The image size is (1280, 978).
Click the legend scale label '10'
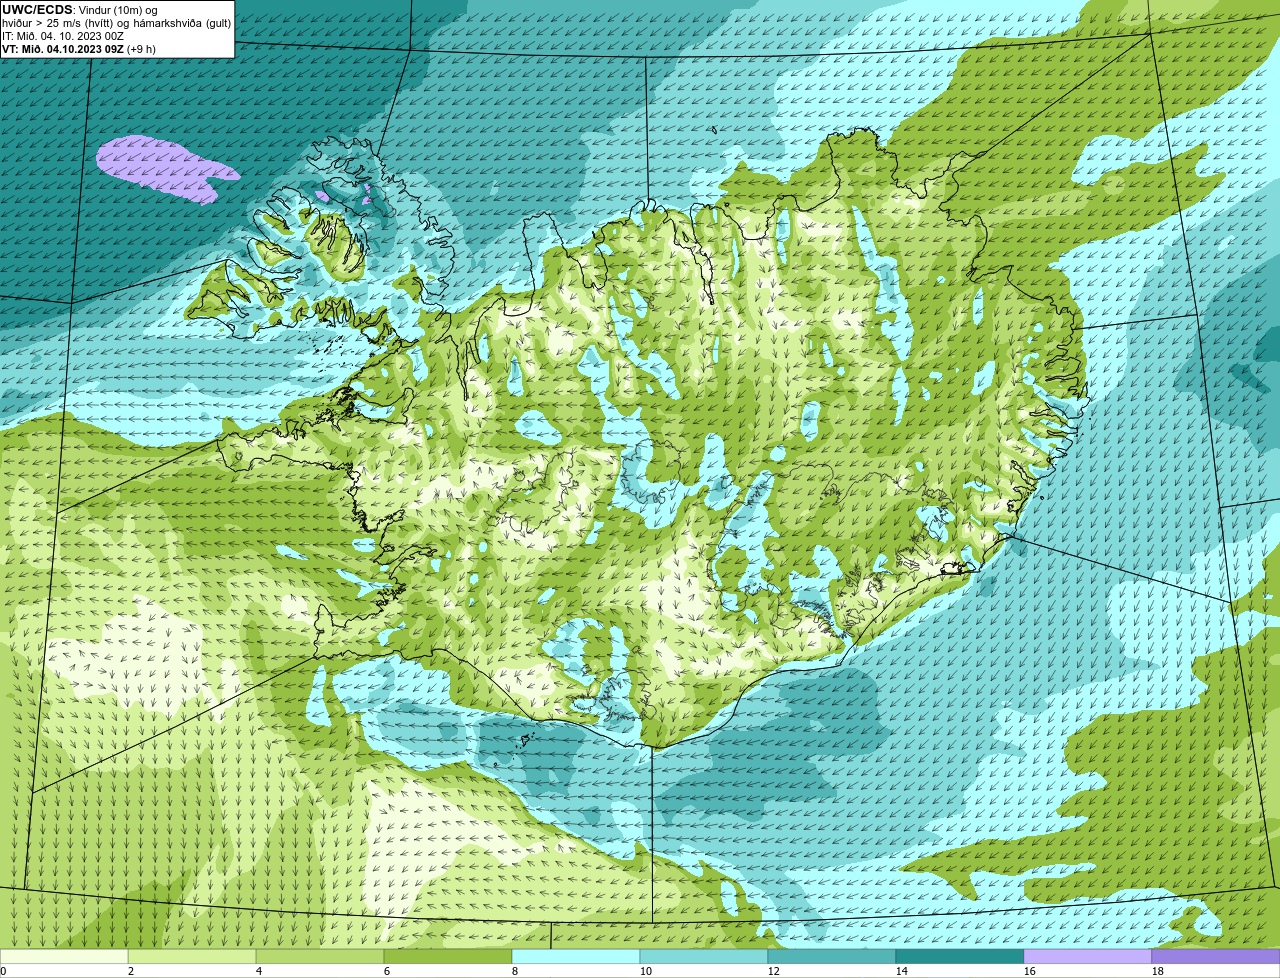point(646,971)
